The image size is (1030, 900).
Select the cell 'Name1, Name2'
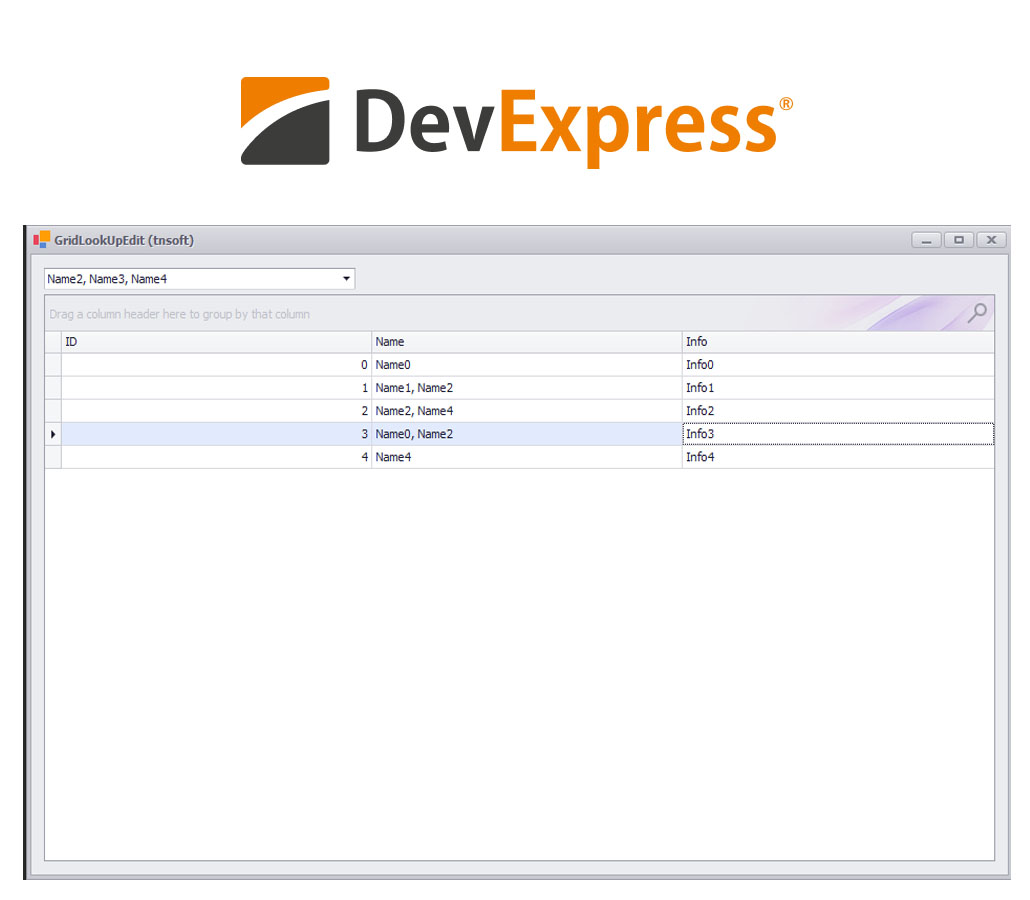click(526, 388)
